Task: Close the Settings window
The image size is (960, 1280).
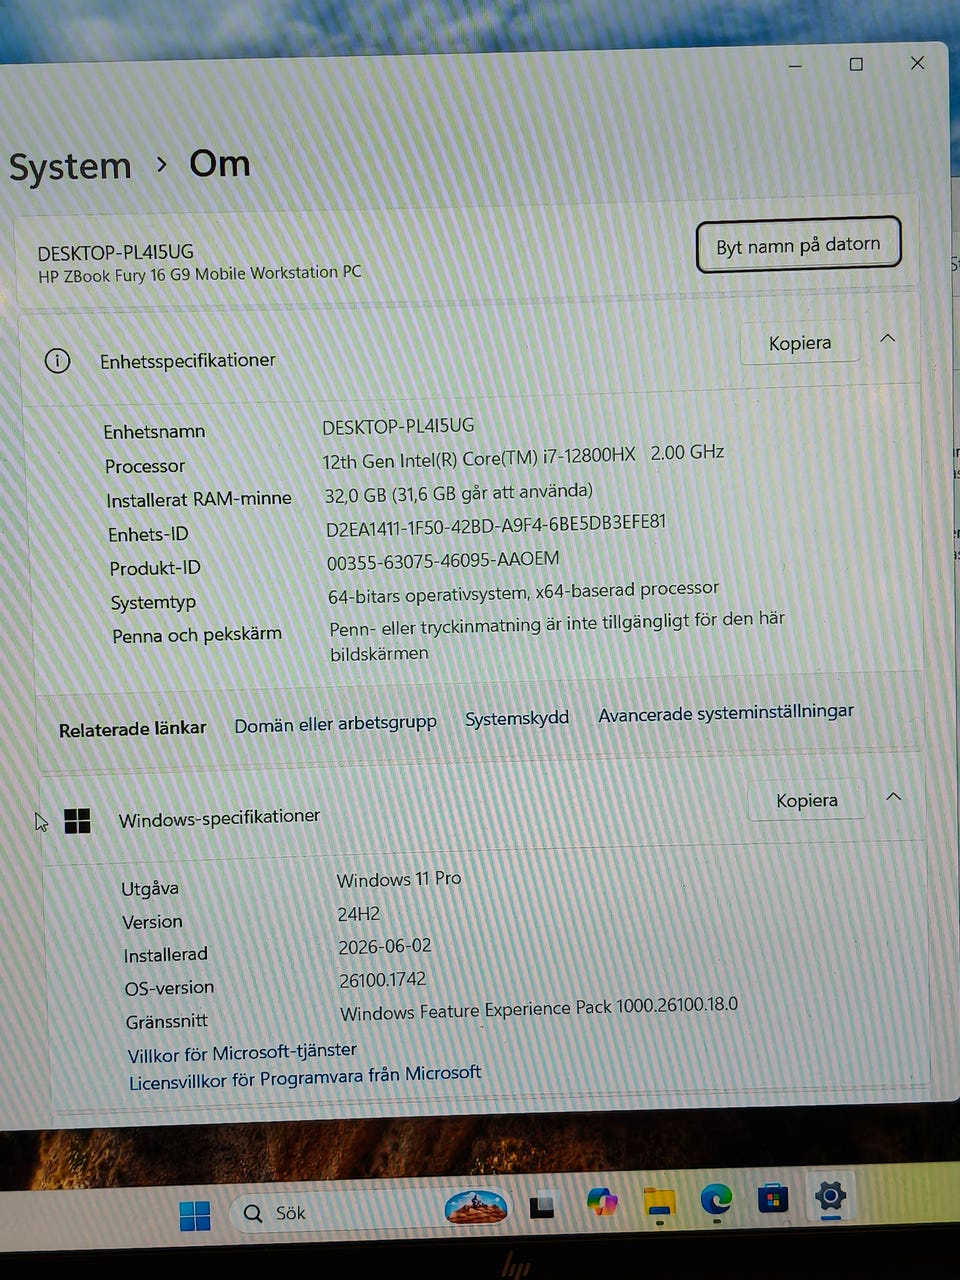Action: pos(917,63)
